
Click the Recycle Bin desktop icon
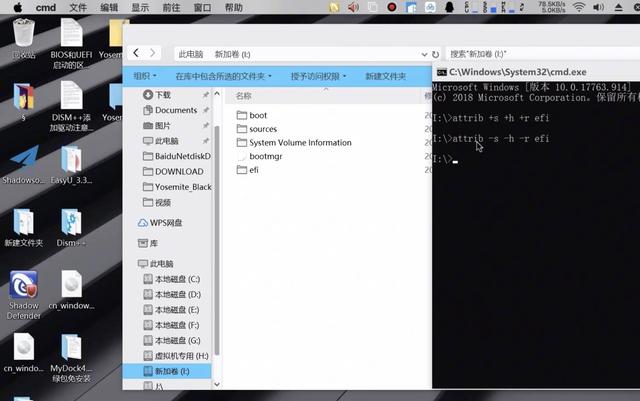click(x=23, y=35)
